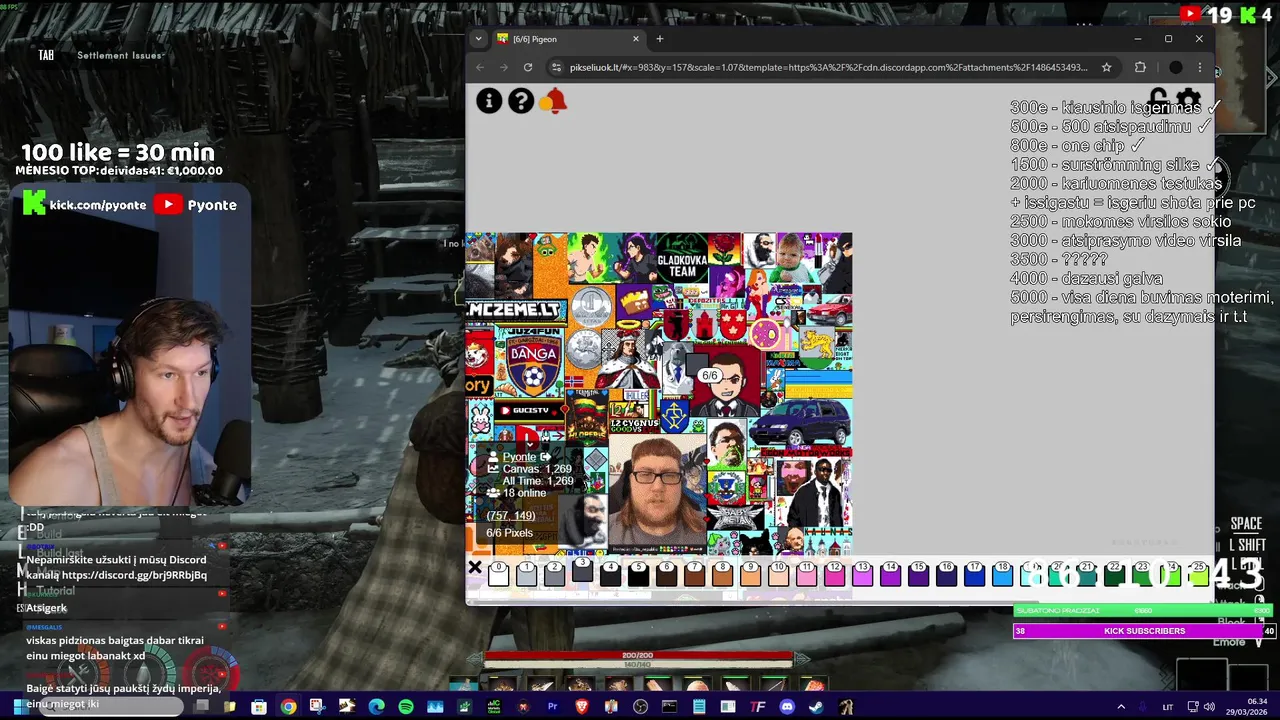Reload the page in Chrome
This screenshot has width=1280, height=720.
(528, 67)
